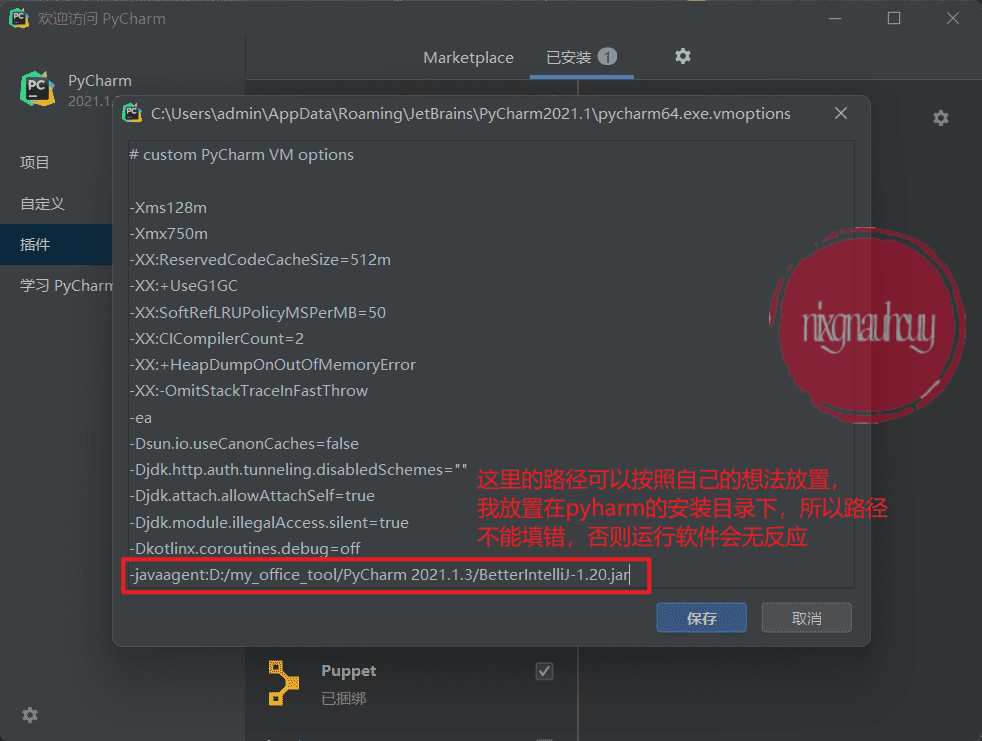Image resolution: width=982 pixels, height=741 pixels.
Task: Click the Installed tab count badge
Action: [607, 56]
